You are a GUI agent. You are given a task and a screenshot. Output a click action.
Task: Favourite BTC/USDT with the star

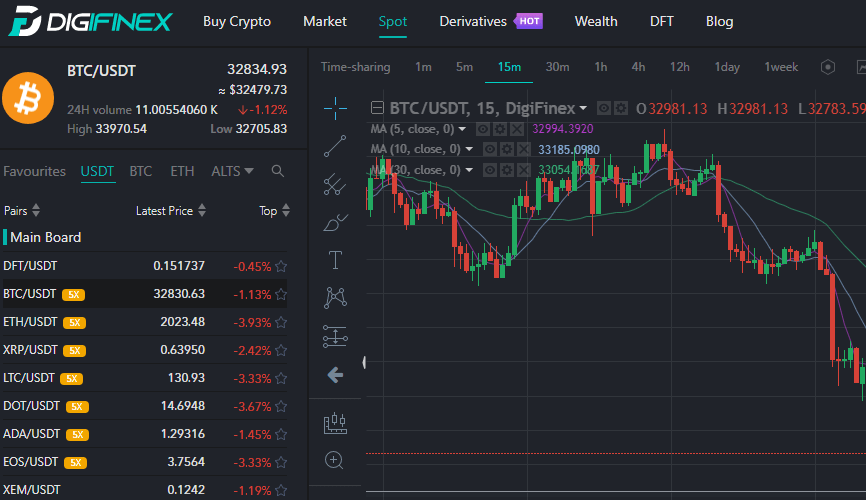point(281,294)
